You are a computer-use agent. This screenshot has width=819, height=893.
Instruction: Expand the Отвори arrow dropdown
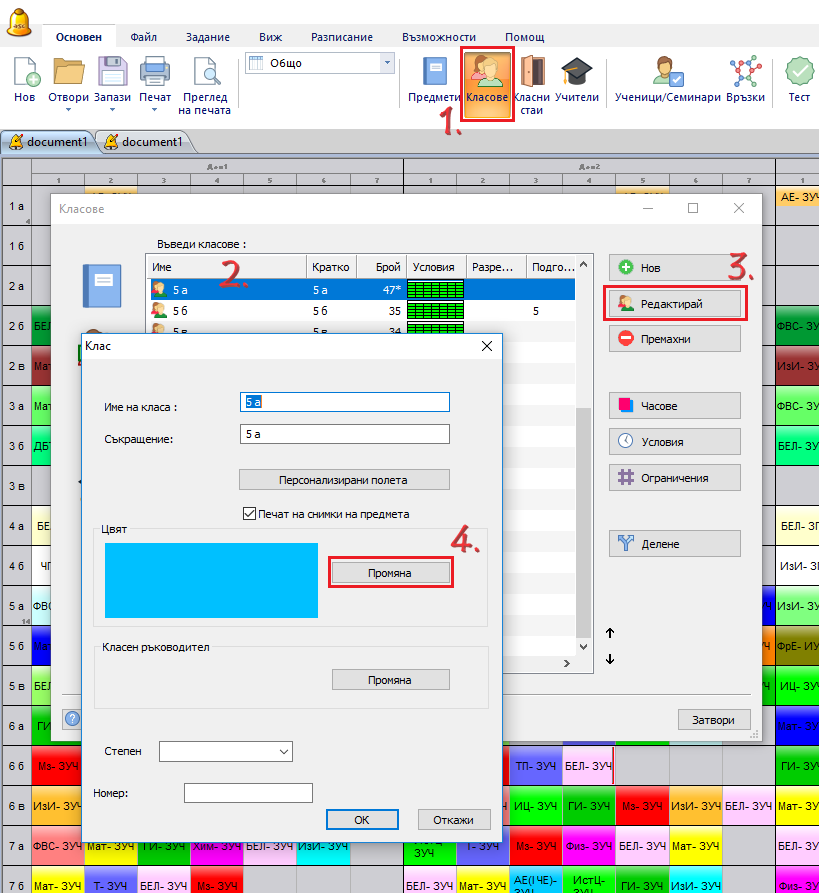click(x=69, y=110)
